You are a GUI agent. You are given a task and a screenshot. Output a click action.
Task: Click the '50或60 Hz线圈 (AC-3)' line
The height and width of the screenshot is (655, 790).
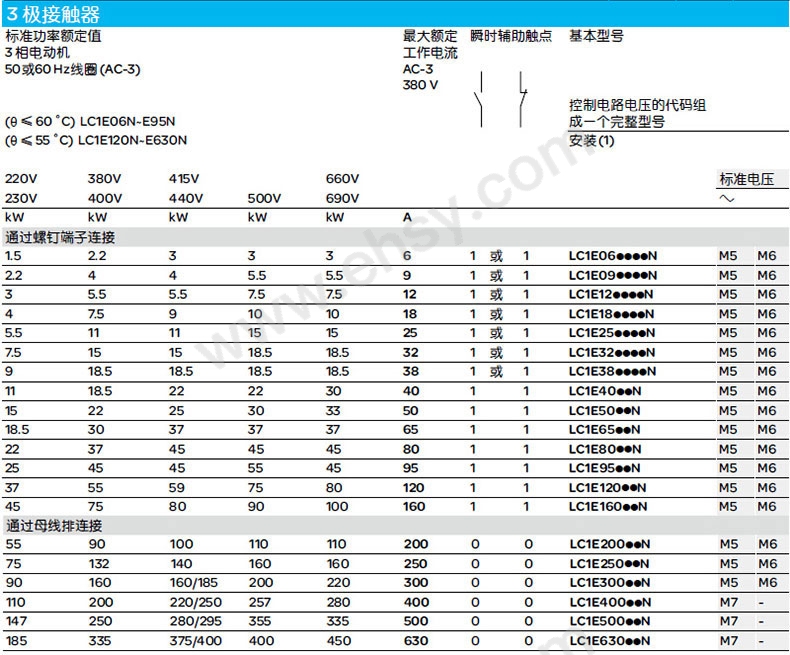pos(73,69)
